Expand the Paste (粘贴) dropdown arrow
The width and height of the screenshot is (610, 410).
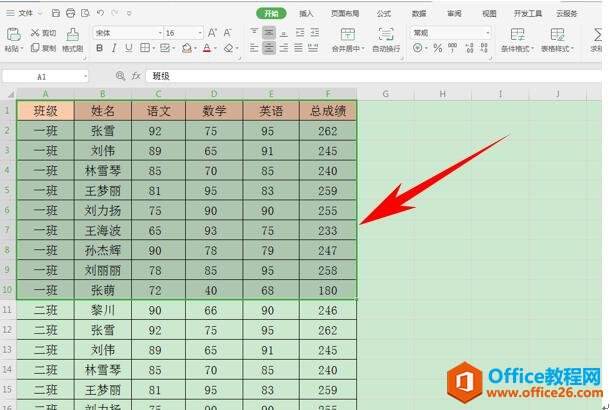pos(22,49)
